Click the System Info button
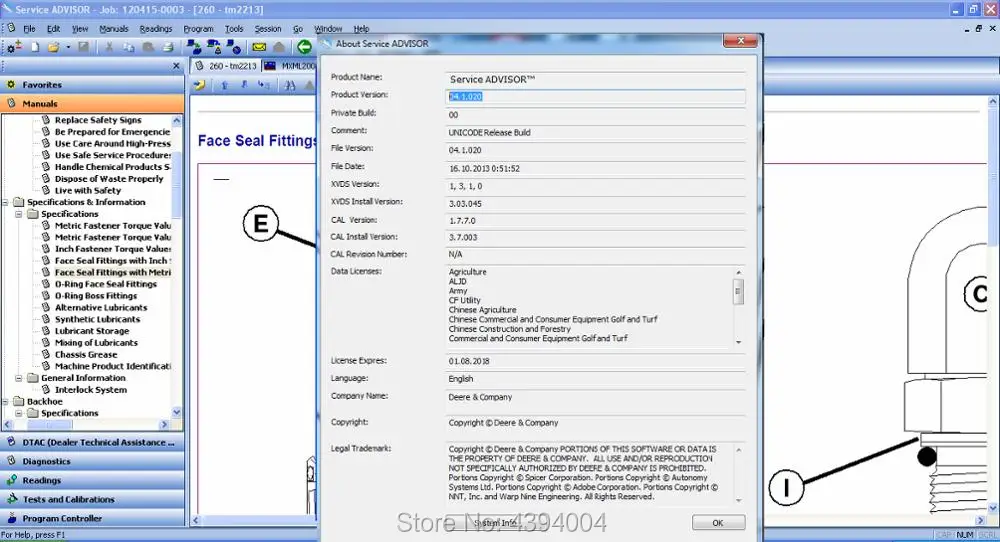This screenshot has width=1000, height=542. [495, 523]
